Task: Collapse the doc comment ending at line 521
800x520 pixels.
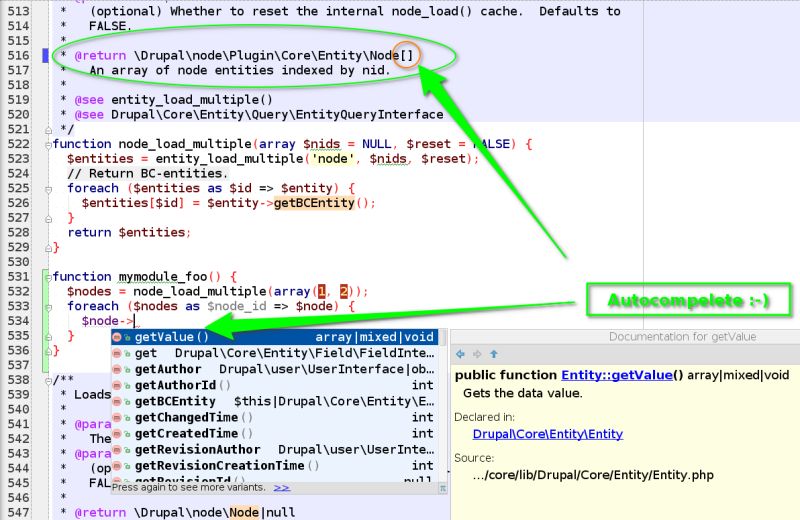Action: (x=48, y=130)
